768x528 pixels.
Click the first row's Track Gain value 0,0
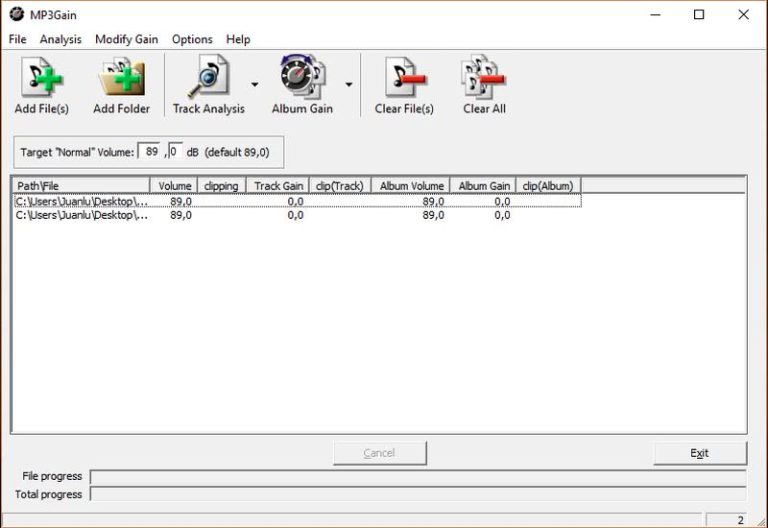click(x=295, y=201)
